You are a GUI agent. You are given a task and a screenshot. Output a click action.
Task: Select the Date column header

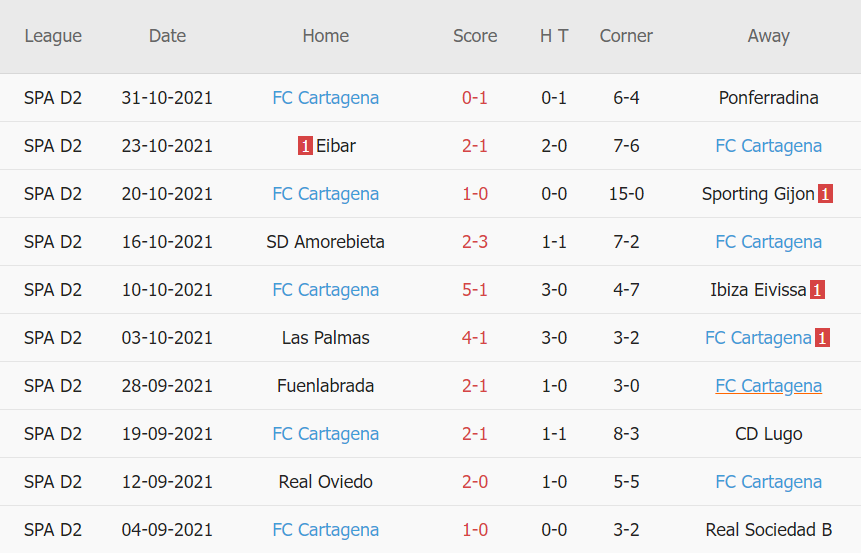pyautogui.click(x=167, y=36)
